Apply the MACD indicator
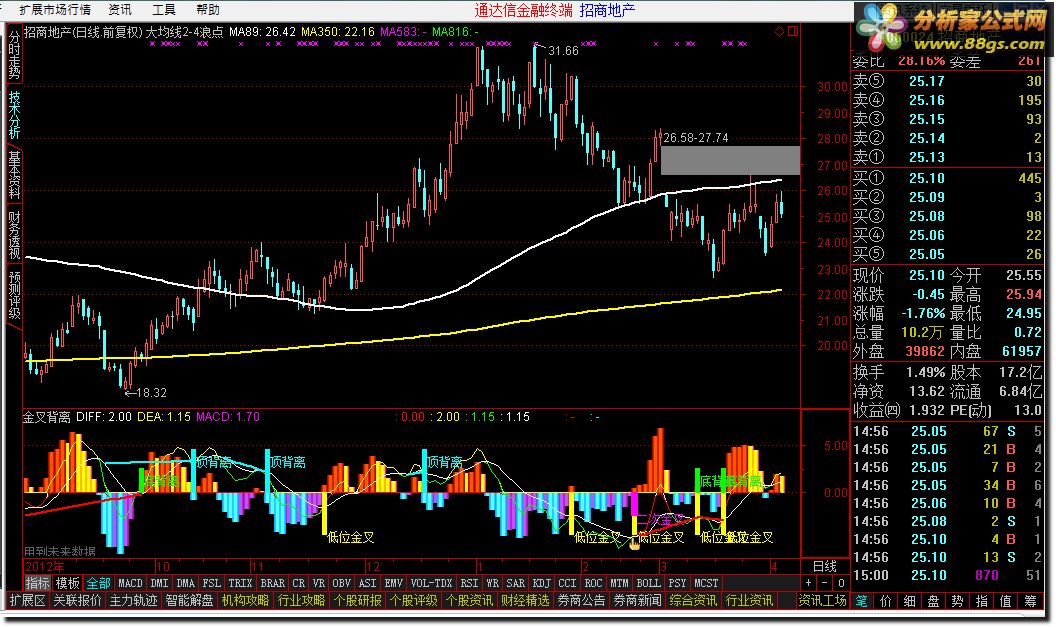 coord(130,583)
